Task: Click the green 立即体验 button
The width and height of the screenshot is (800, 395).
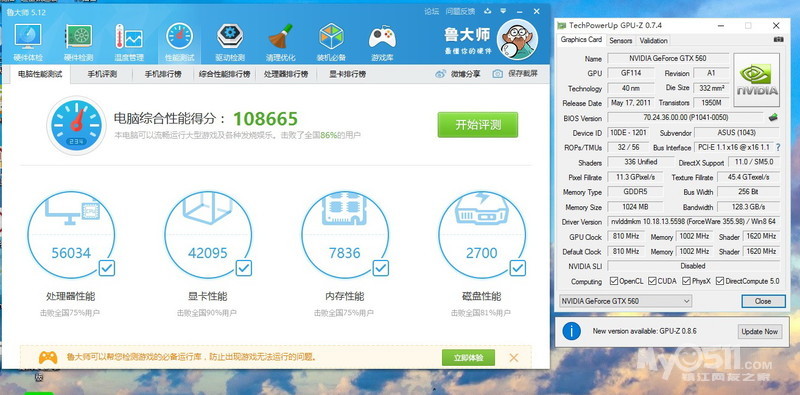Action: (x=468, y=358)
